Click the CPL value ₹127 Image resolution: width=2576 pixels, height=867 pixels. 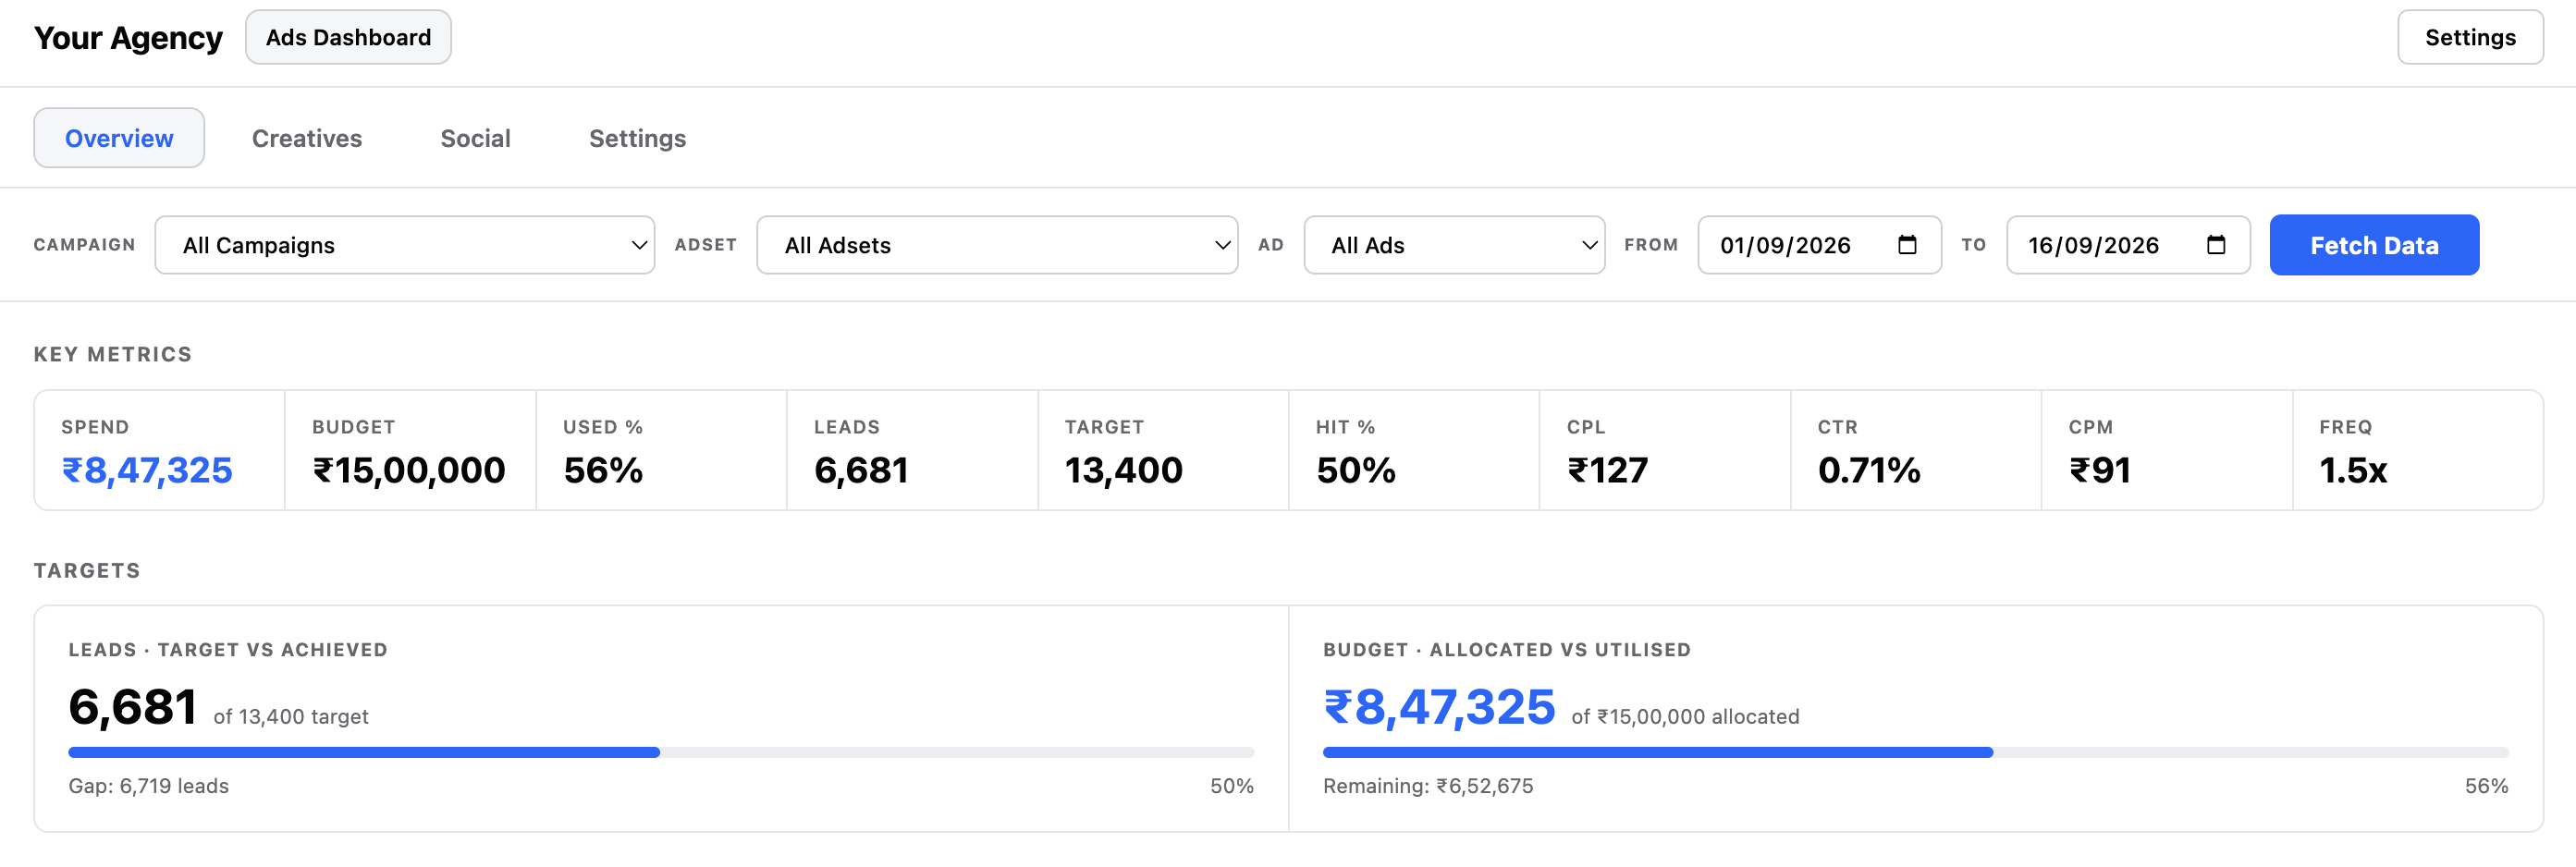tap(1607, 470)
